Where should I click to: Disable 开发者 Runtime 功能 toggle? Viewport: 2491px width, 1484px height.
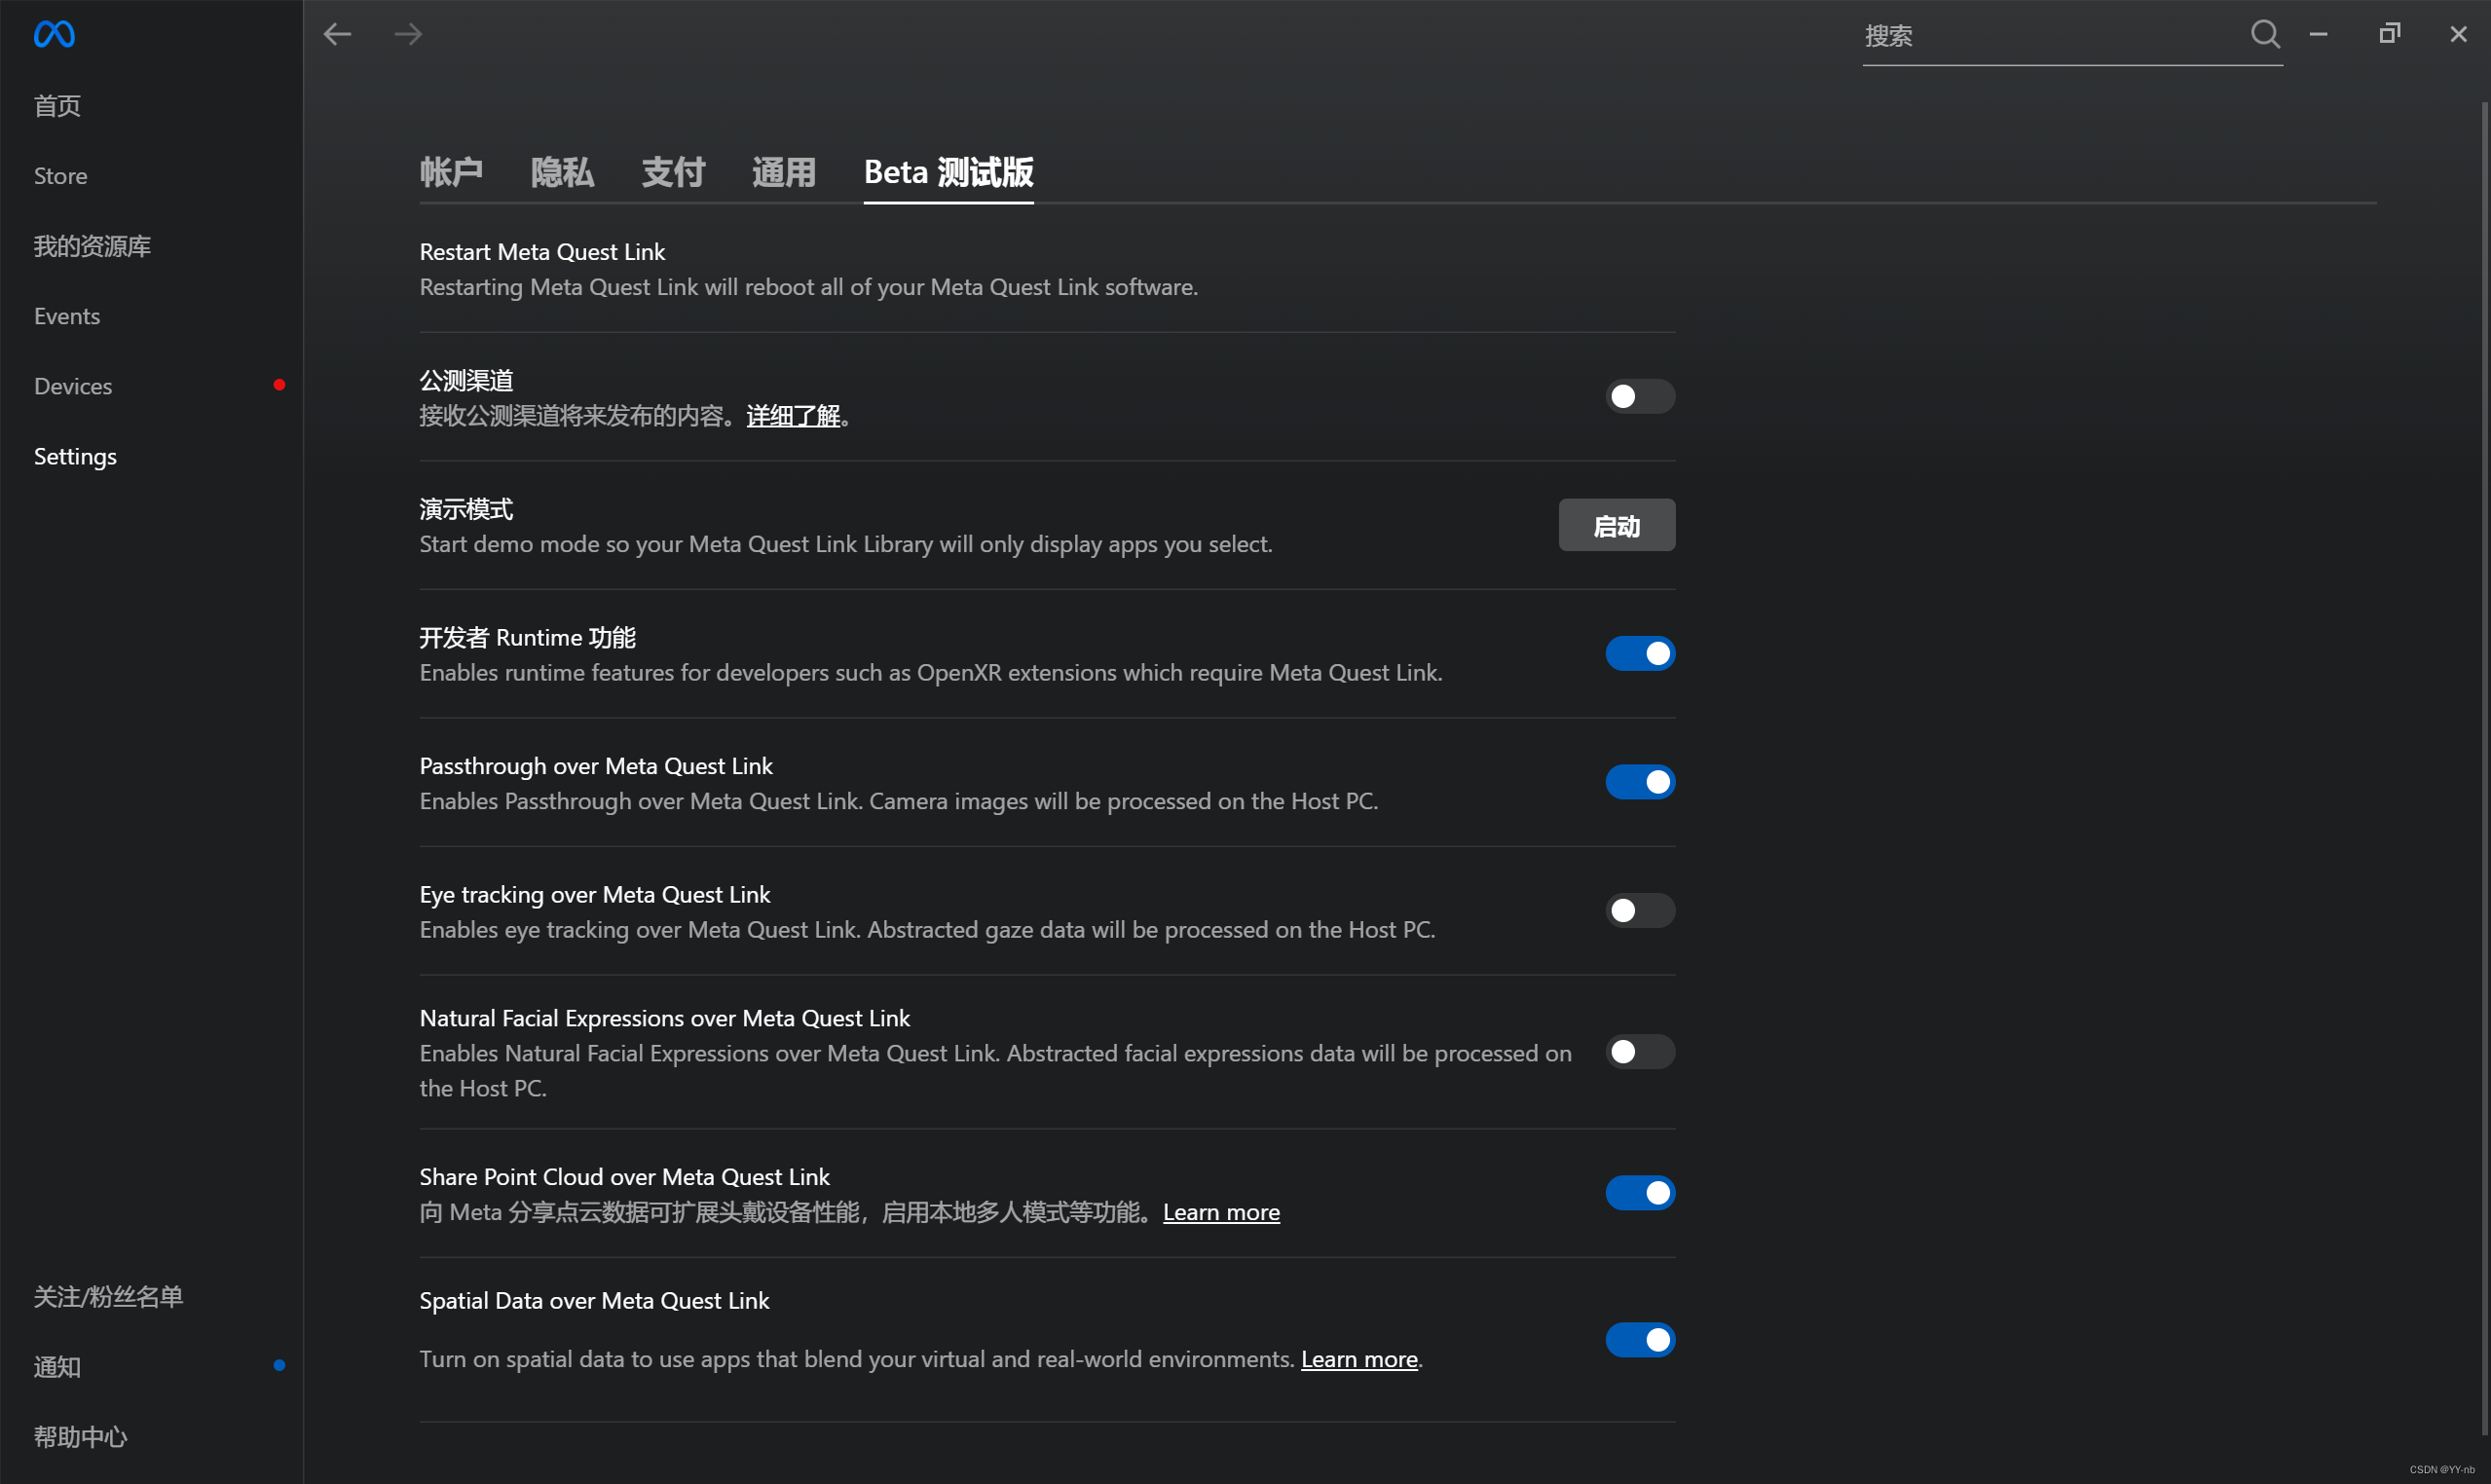(1639, 654)
